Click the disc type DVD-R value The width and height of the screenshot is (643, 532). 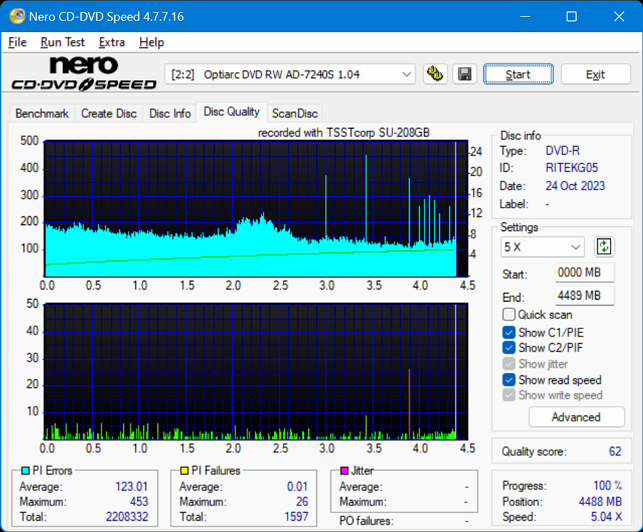point(562,151)
